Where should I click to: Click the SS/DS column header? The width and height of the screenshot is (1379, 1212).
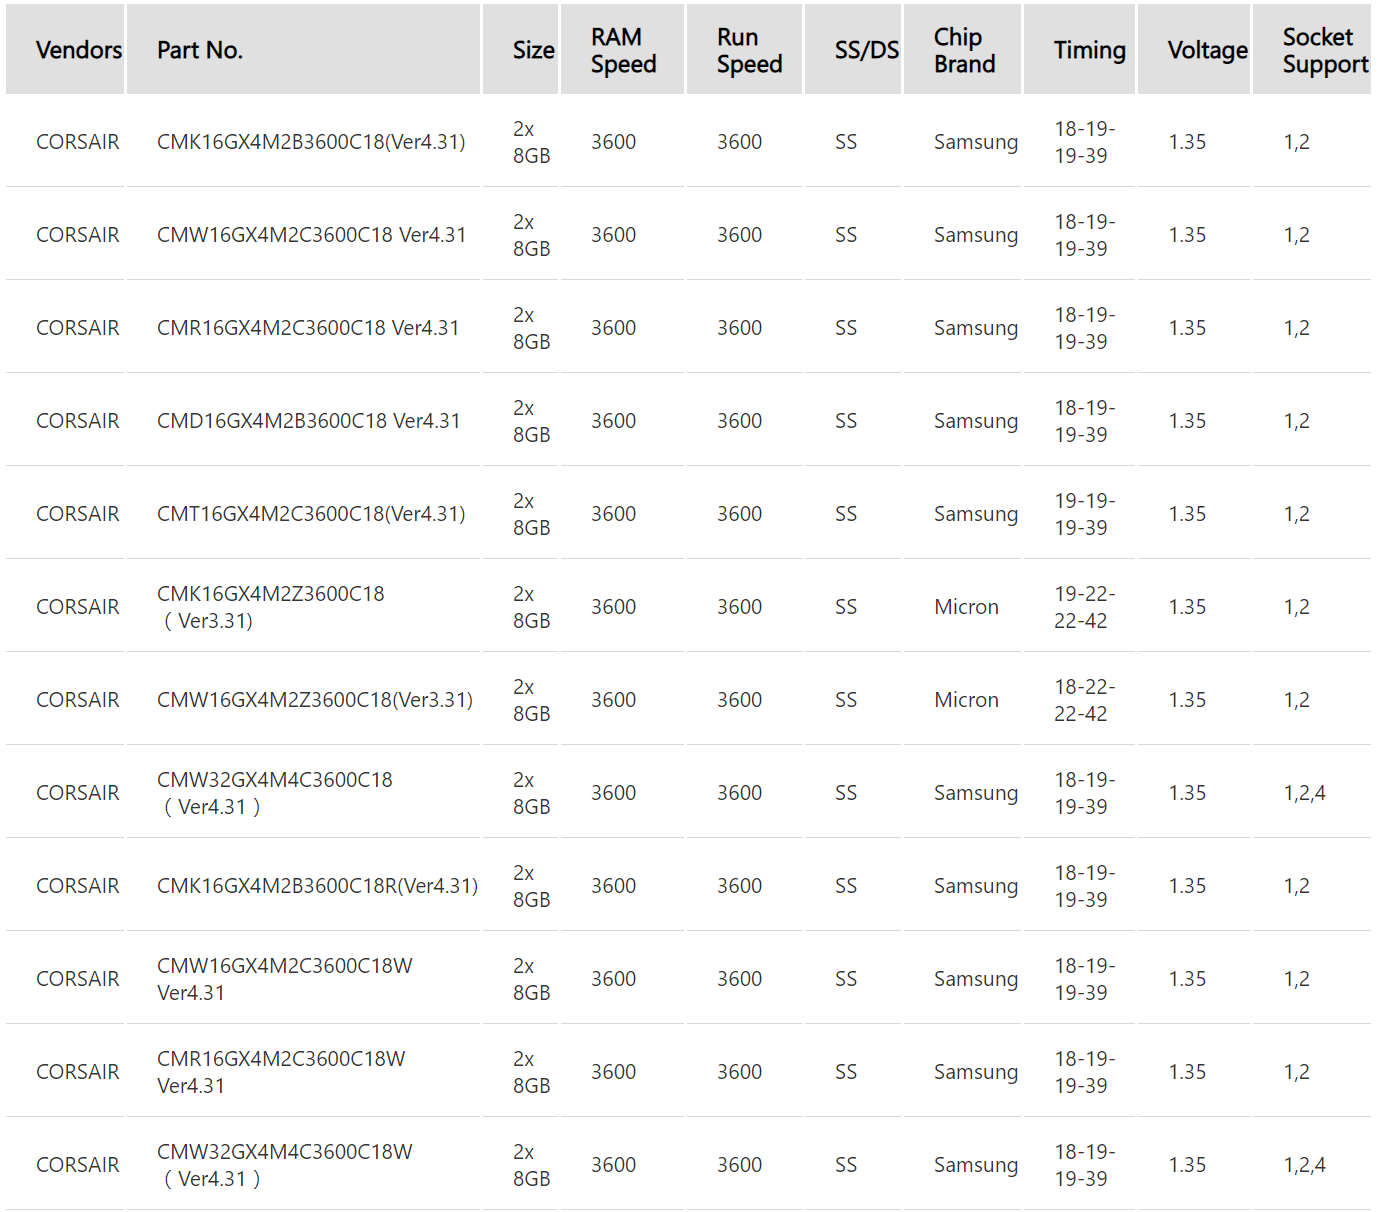(x=853, y=49)
